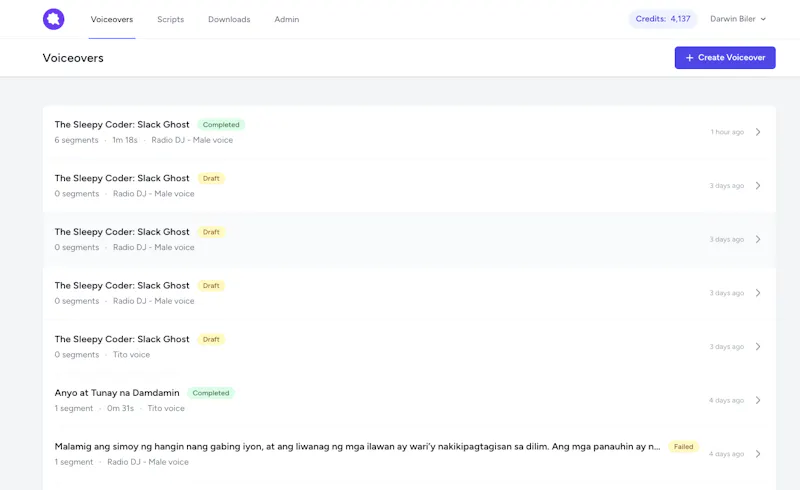Click the Failed status badge
This screenshot has width=800, height=490.
pyautogui.click(x=683, y=447)
